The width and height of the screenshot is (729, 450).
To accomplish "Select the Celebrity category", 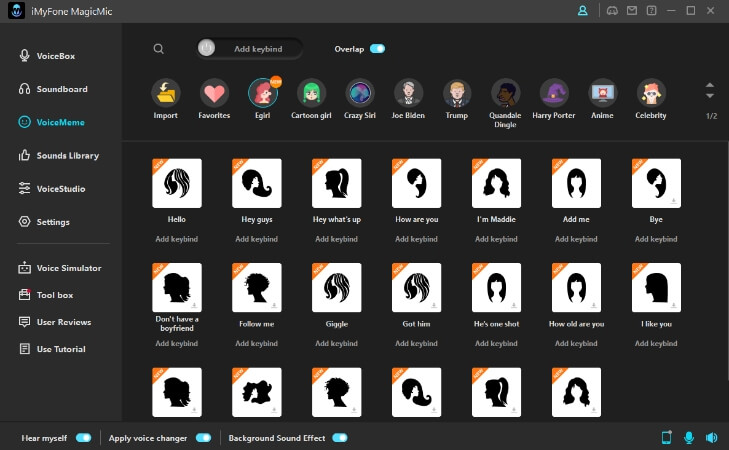I will pos(651,93).
